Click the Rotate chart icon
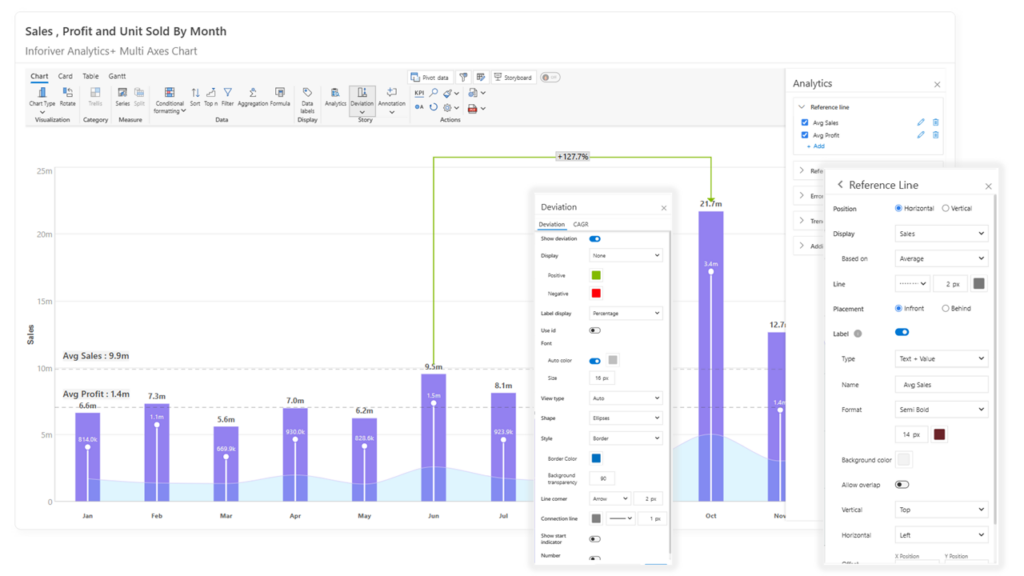The height and width of the screenshot is (576, 1024). click(67, 96)
